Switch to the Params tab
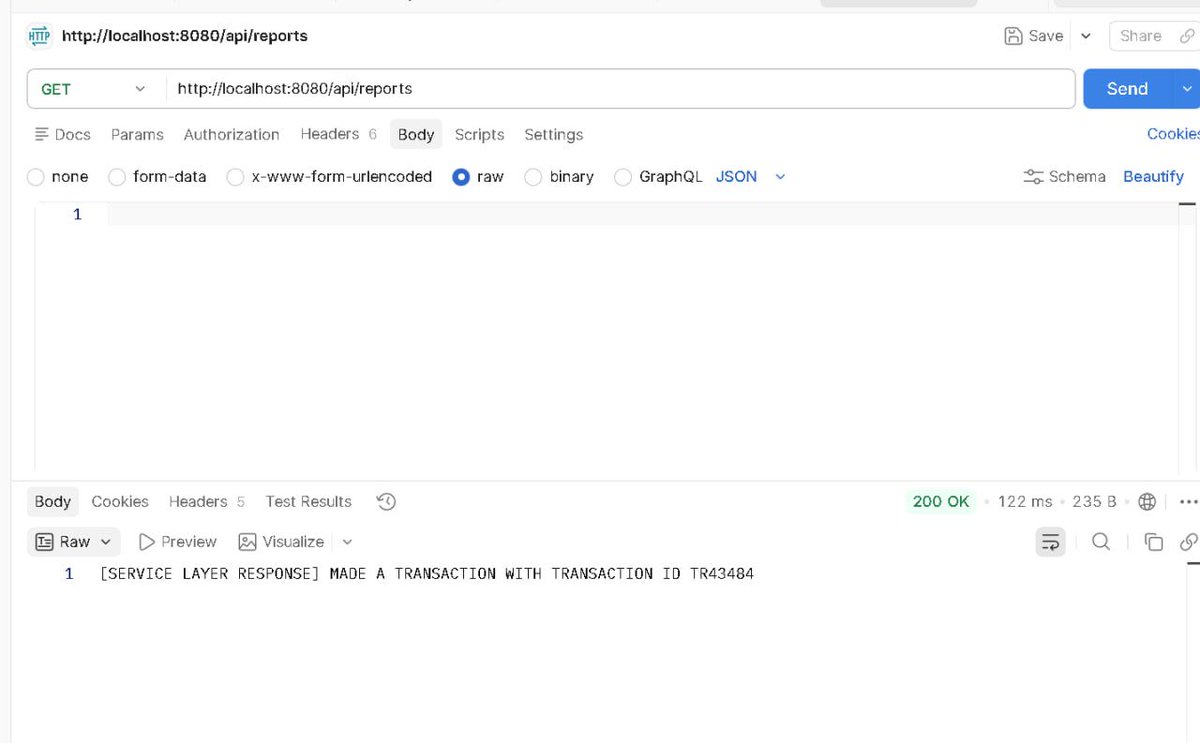 pyautogui.click(x=137, y=134)
